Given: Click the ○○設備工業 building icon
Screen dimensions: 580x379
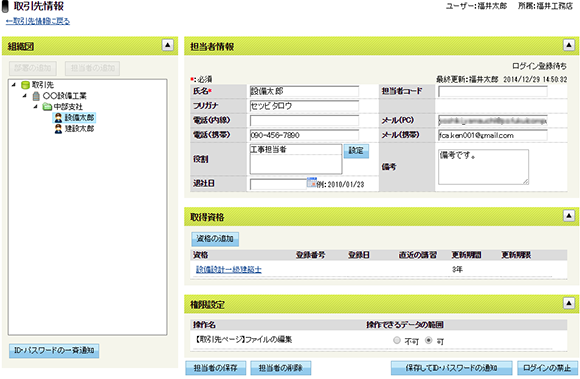Looking at the screenshot, I should click(x=36, y=96).
